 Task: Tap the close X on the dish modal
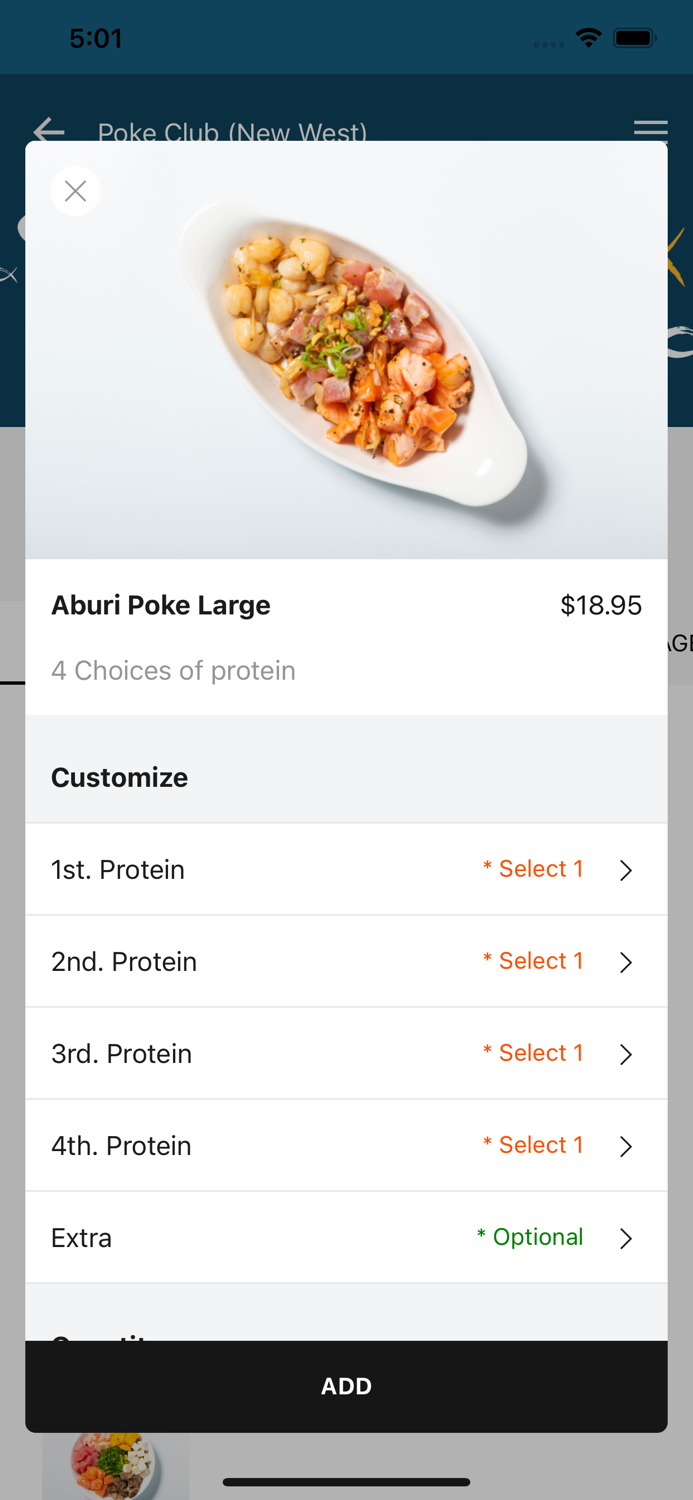click(75, 191)
